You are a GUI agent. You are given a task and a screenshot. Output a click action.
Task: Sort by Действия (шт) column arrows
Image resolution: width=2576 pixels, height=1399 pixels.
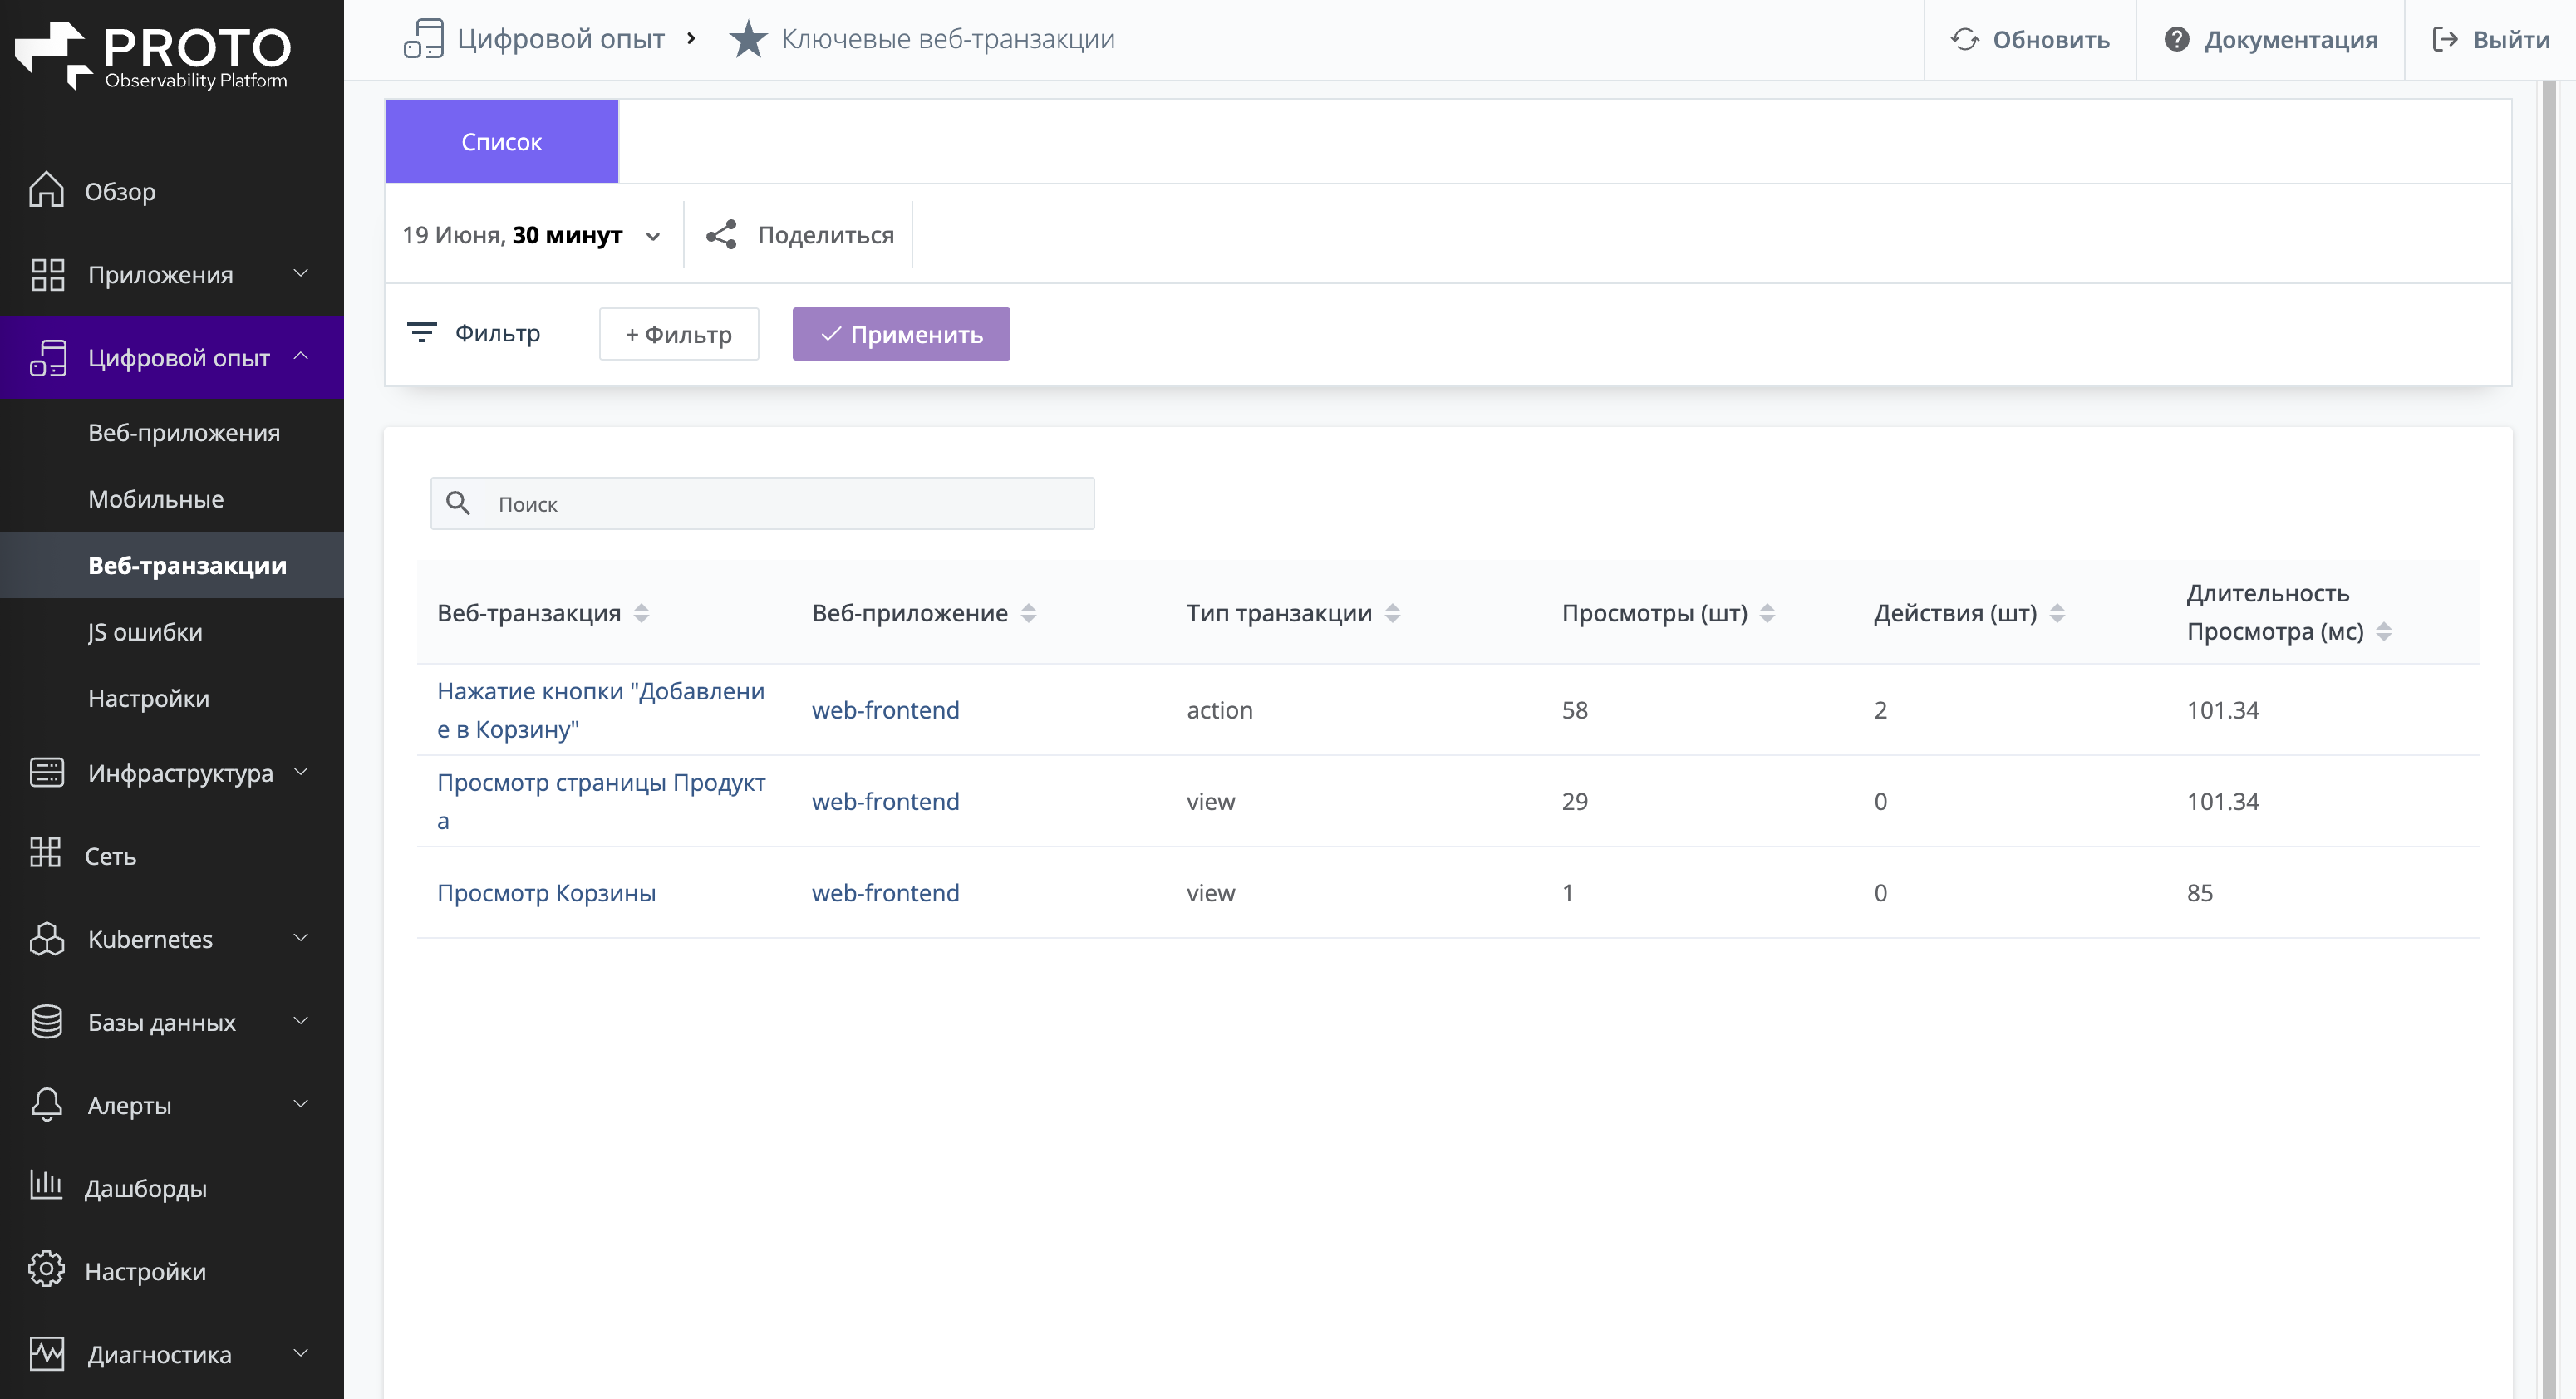tap(2057, 613)
